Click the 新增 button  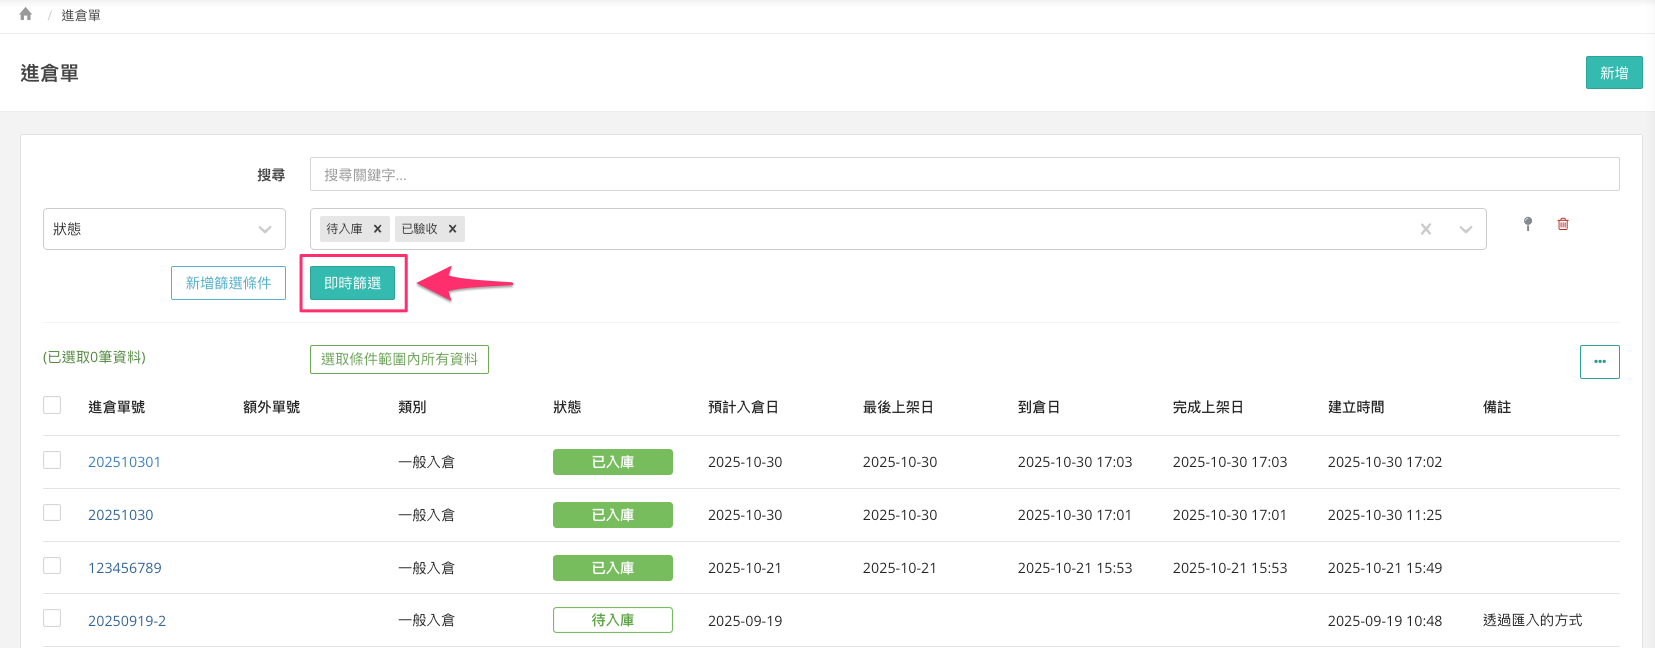(1613, 73)
